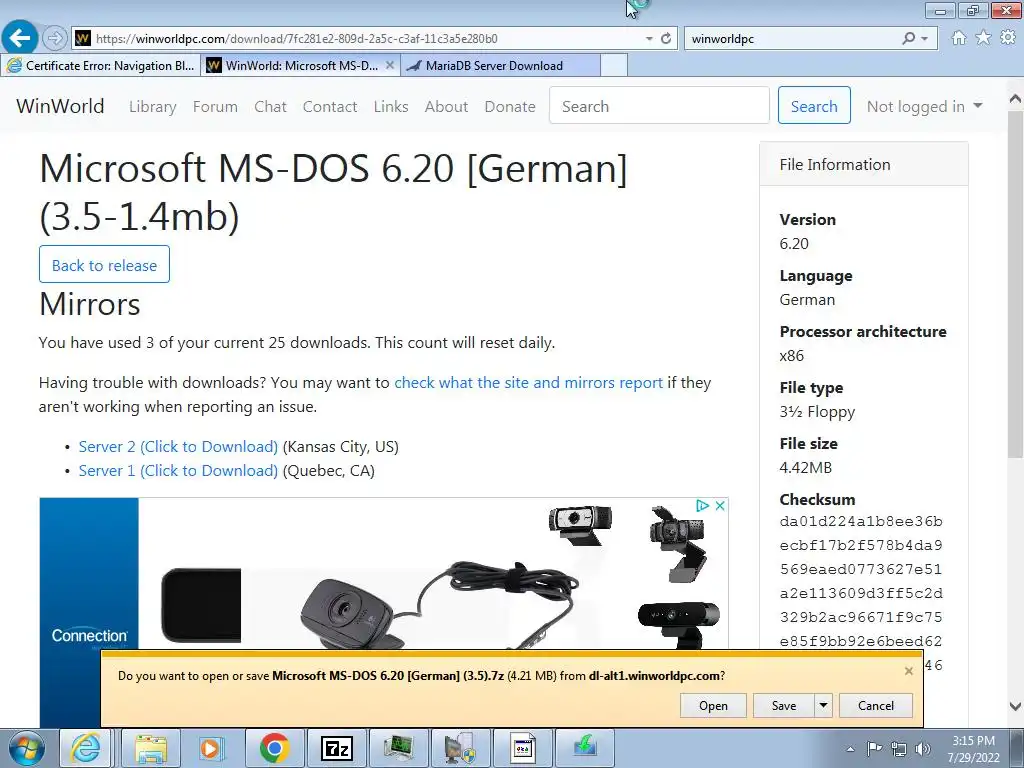Refresh the page using the reload icon
This screenshot has width=1024, height=768.
click(x=665, y=39)
